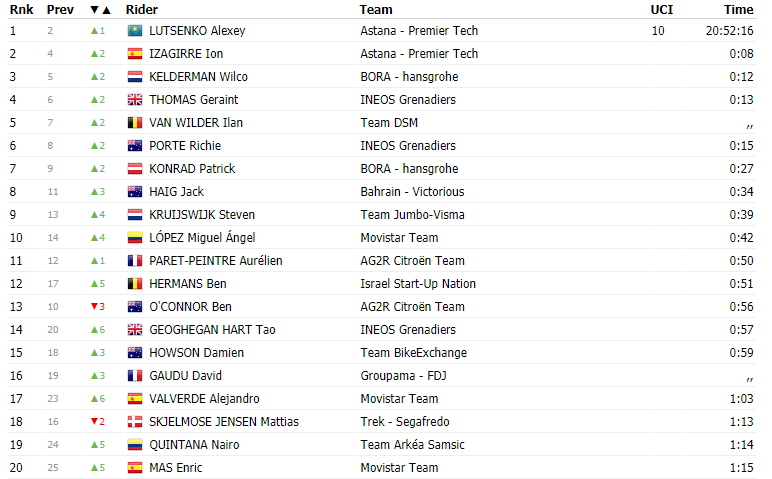Click the Austrian flag beside Konrad Patrick
The image size is (772, 479).
pyautogui.click(x=134, y=169)
